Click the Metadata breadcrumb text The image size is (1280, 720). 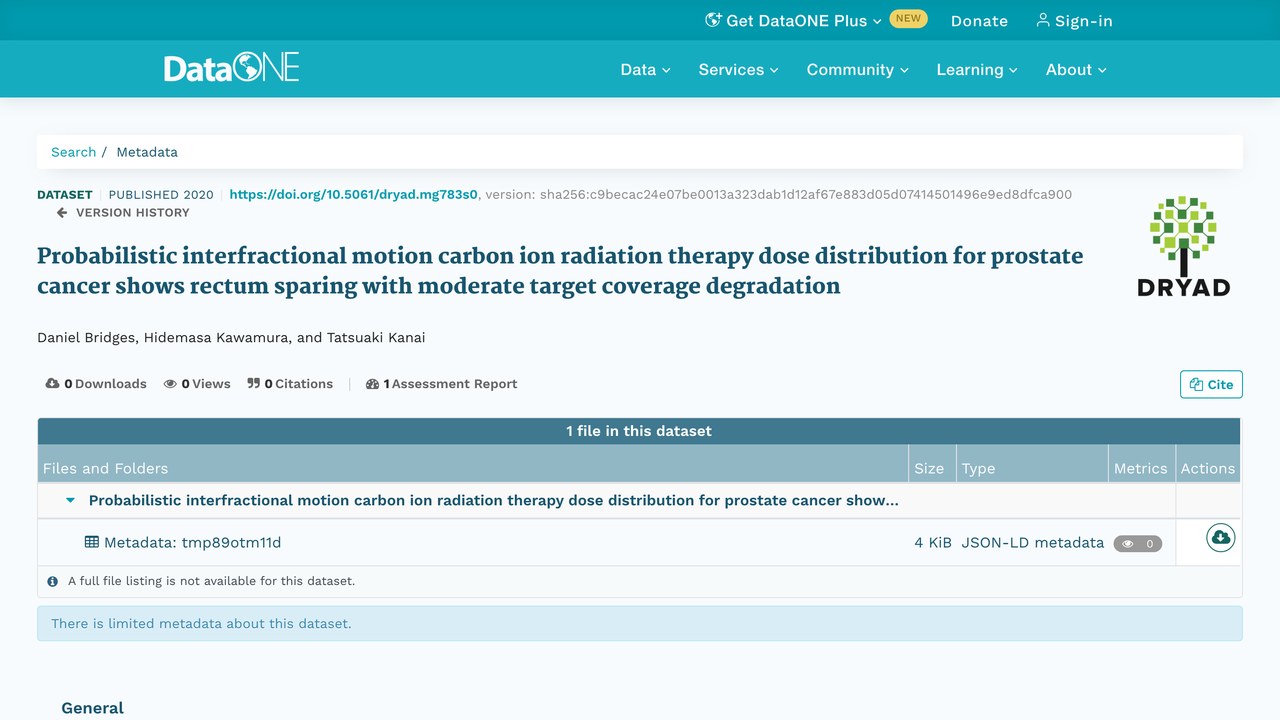click(x=147, y=152)
